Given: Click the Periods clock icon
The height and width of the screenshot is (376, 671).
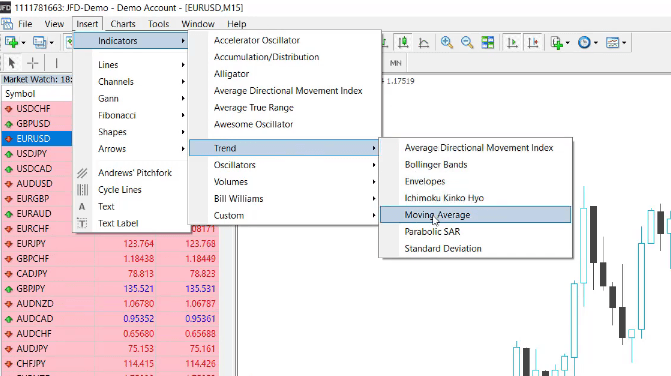Looking at the screenshot, I should [584, 42].
